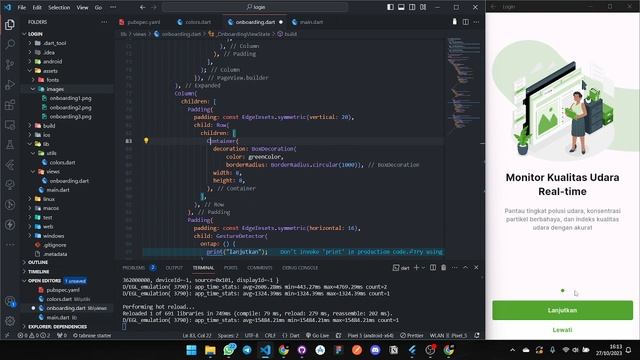Kill terminal with trash icon
The image size is (640, 360).
coord(444,268)
